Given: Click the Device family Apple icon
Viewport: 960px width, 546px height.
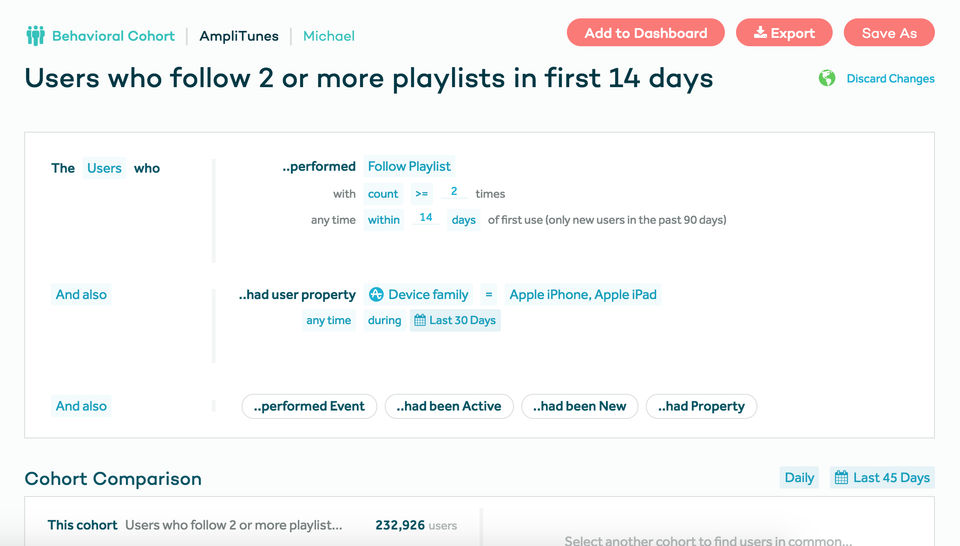Looking at the screenshot, I should pos(376,294).
